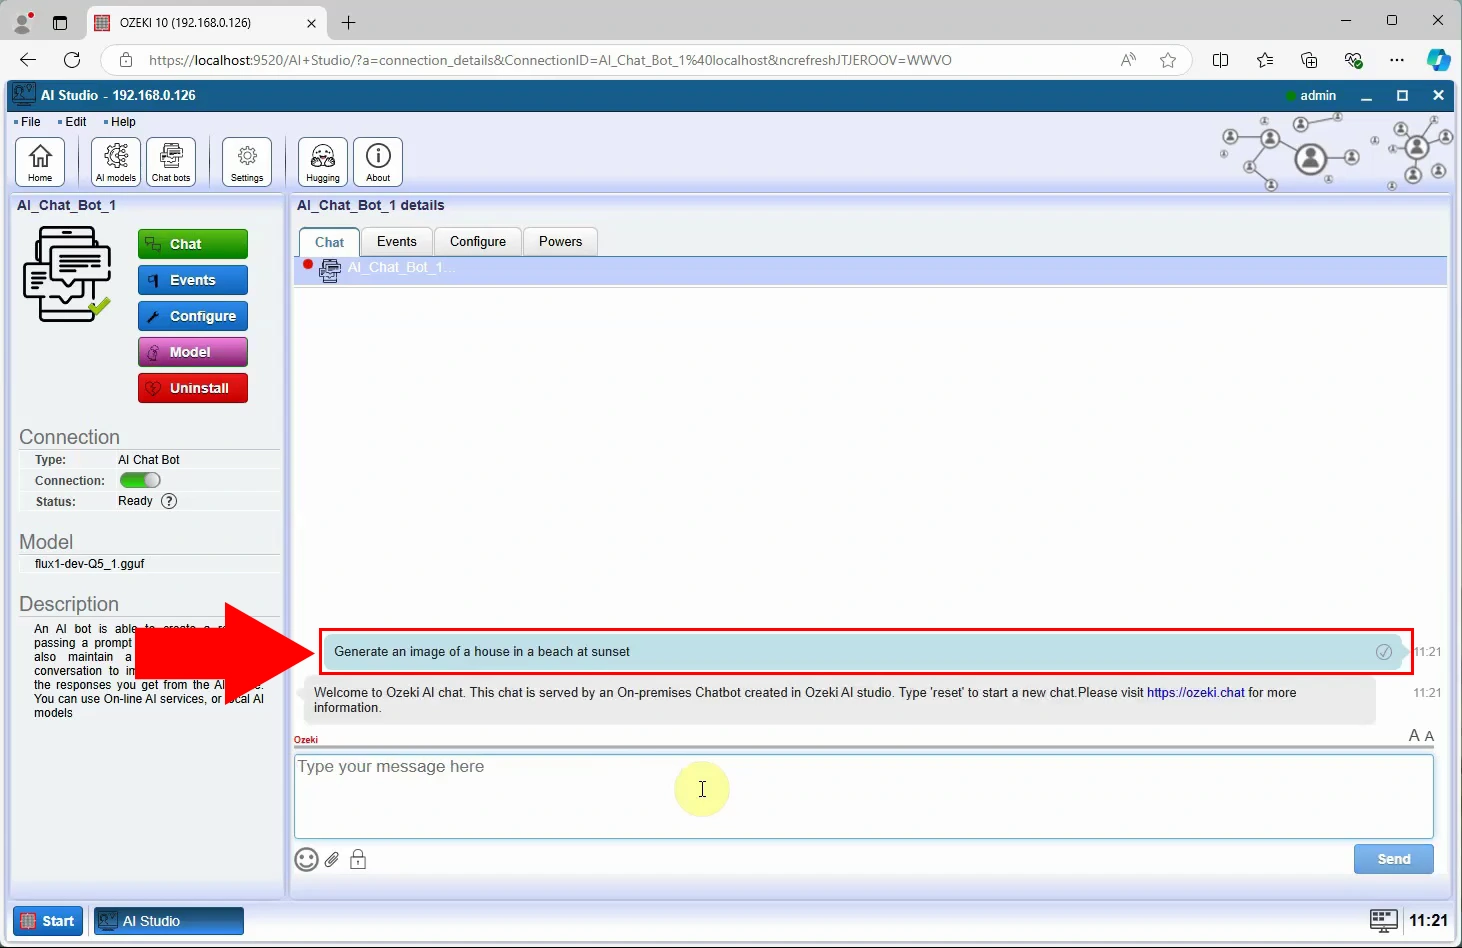This screenshot has width=1462, height=948.
Task: Click the blue Configure button
Action: pyautogui.click(x=193, y=316)
